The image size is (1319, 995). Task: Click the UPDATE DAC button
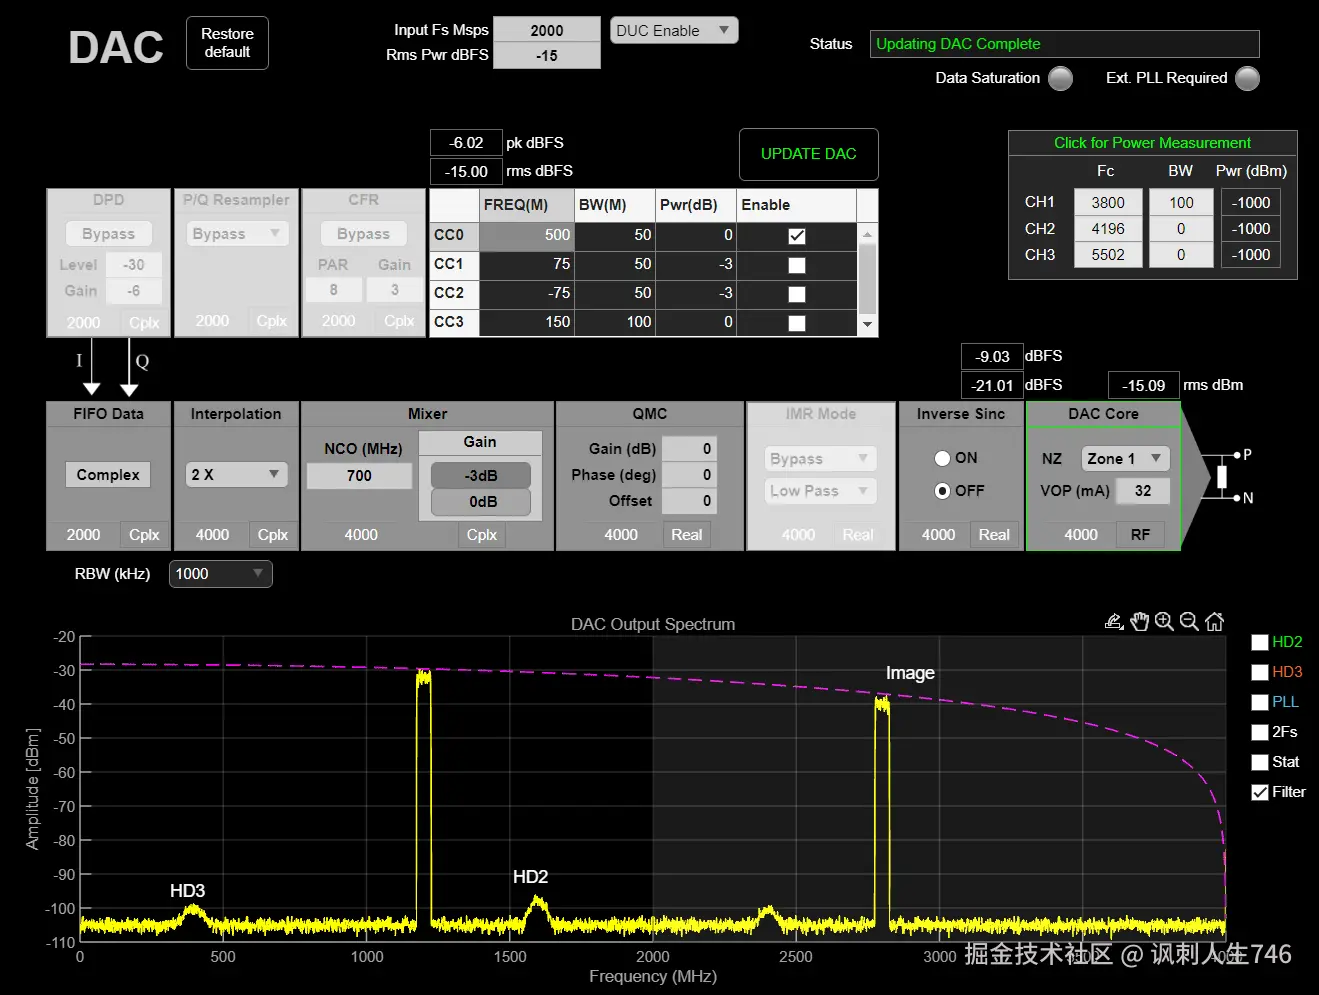(x=809, y=154)
